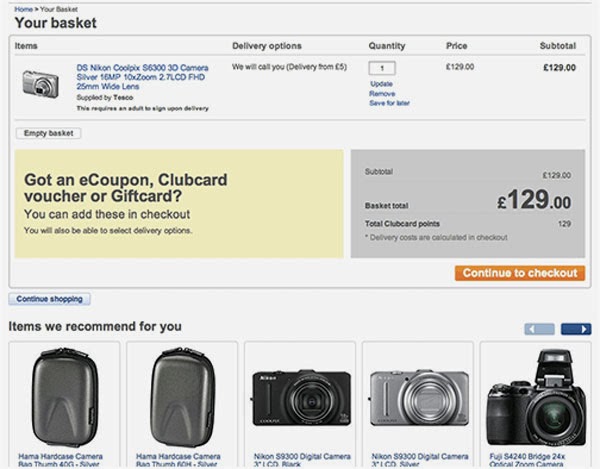Select the Fuji S4240 Bridge camera image

pyautogui.click(x=536, y=397)
